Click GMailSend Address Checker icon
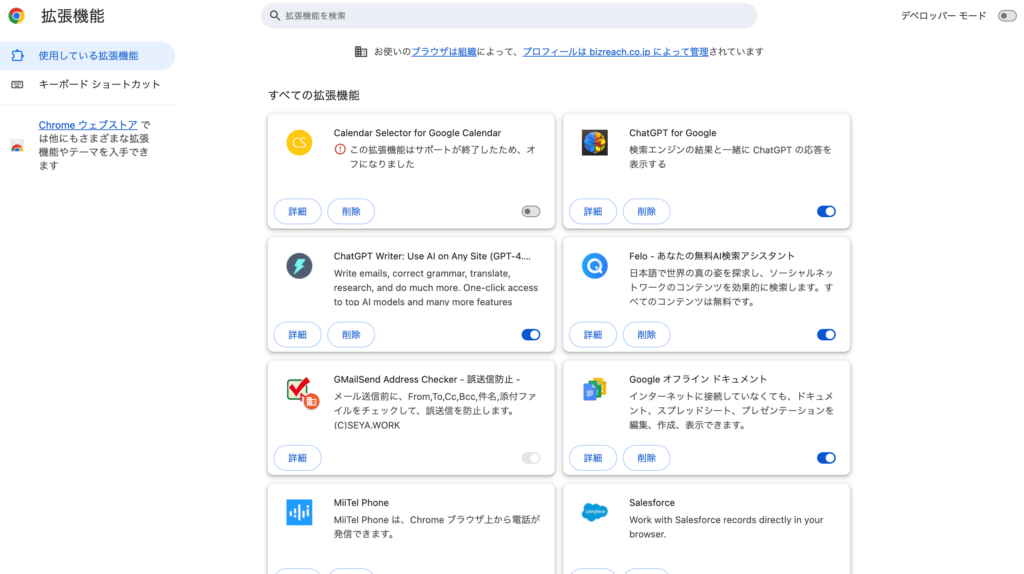Screen dimensions: 1024x574 pyautogui.click(x=302, y=392)
